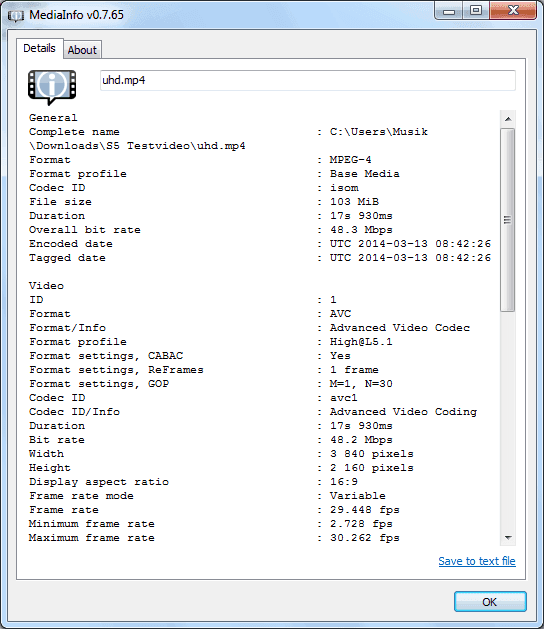Open the Save to text file link

click(477, 561)
